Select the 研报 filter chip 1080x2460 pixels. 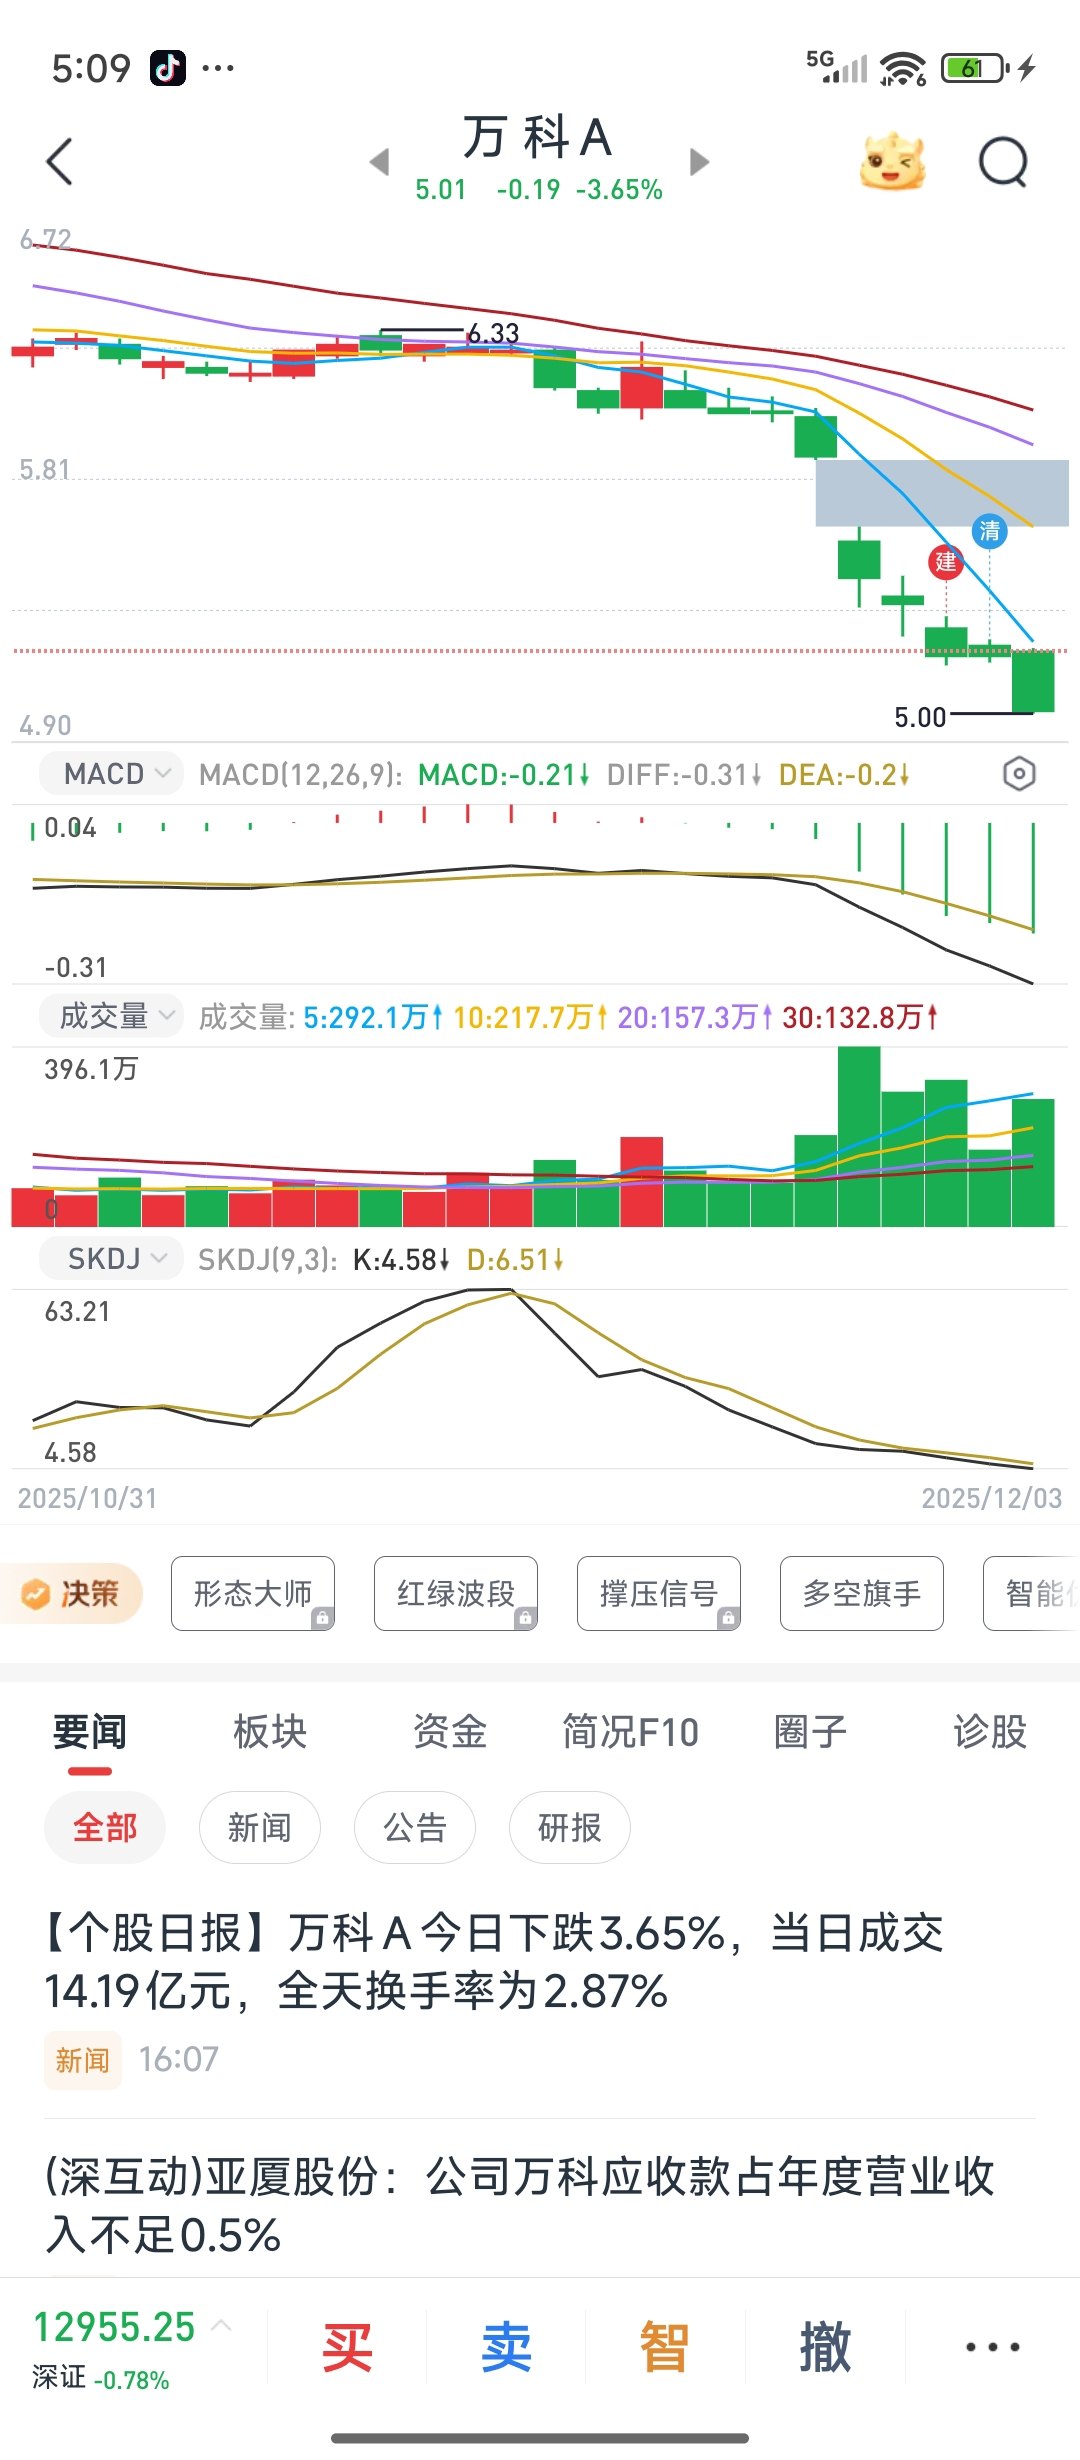tap(570, 1827)
